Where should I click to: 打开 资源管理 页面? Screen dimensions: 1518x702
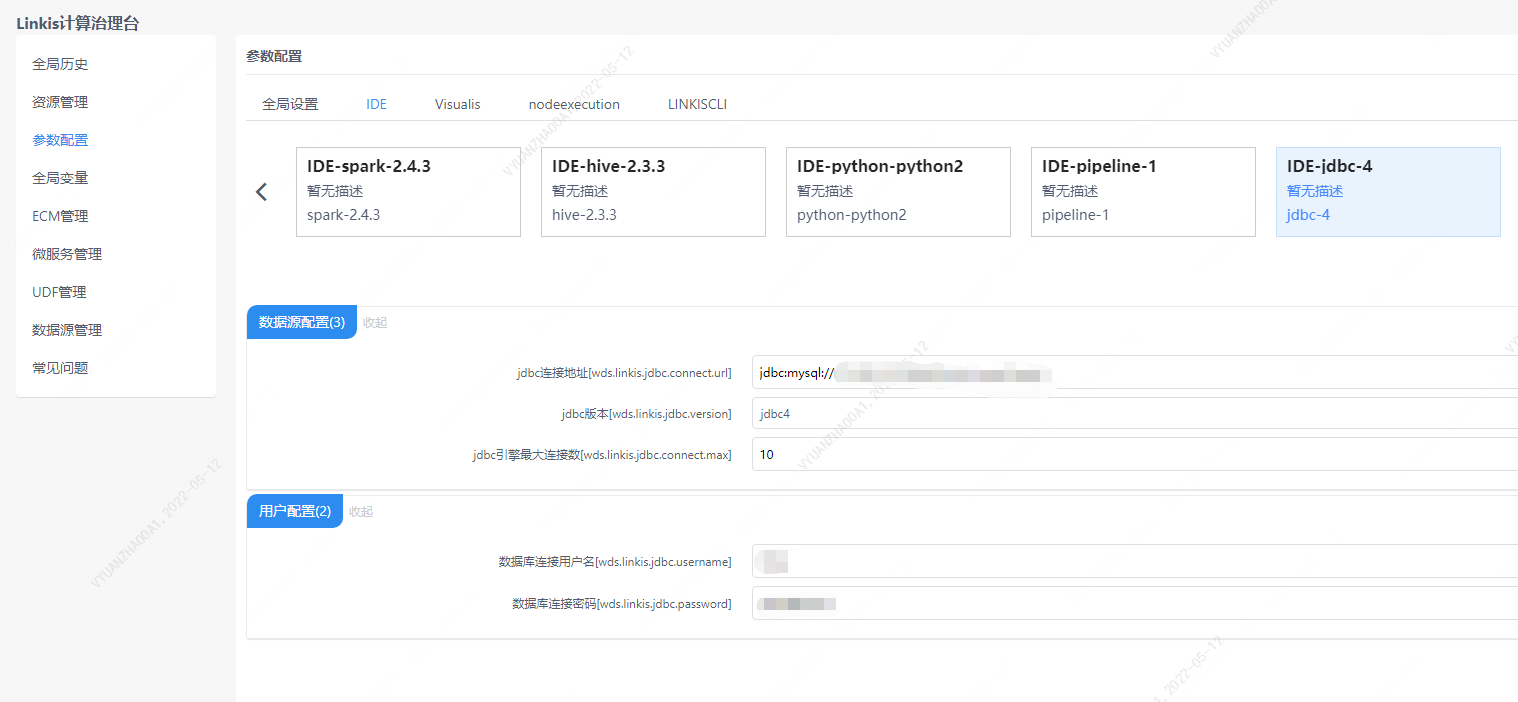coord(59,101)
